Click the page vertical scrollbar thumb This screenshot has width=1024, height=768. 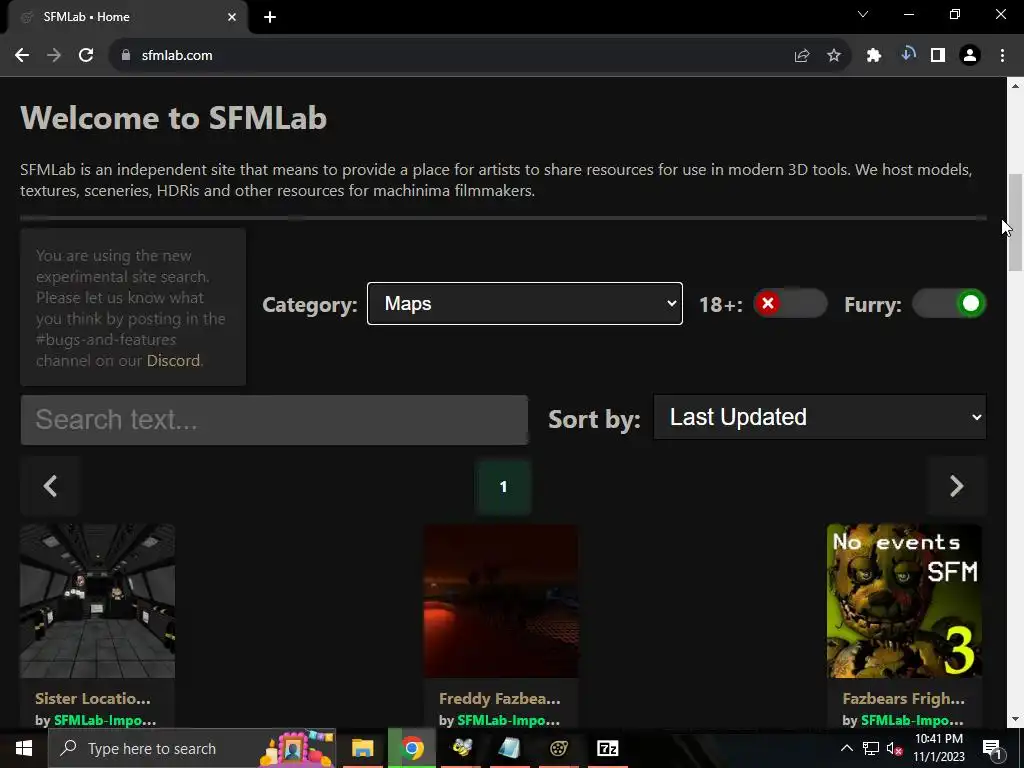click(1015, 222)
